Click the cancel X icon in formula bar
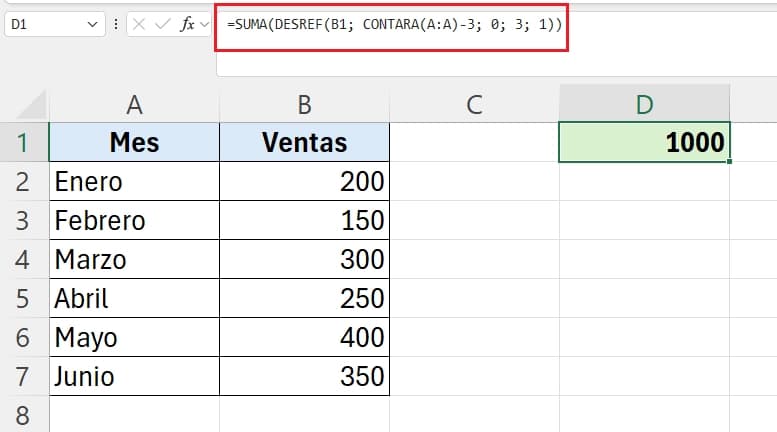The width and height of the screenshot is (777, 432). tap(139, 24)
